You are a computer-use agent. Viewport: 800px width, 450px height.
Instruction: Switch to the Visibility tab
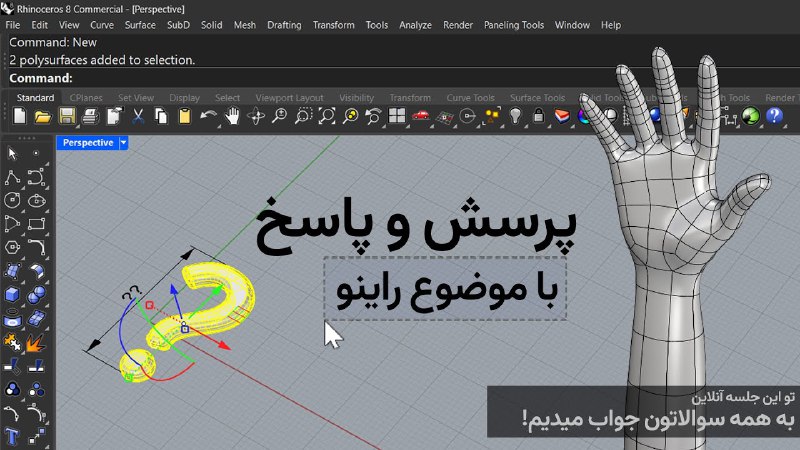357,97
